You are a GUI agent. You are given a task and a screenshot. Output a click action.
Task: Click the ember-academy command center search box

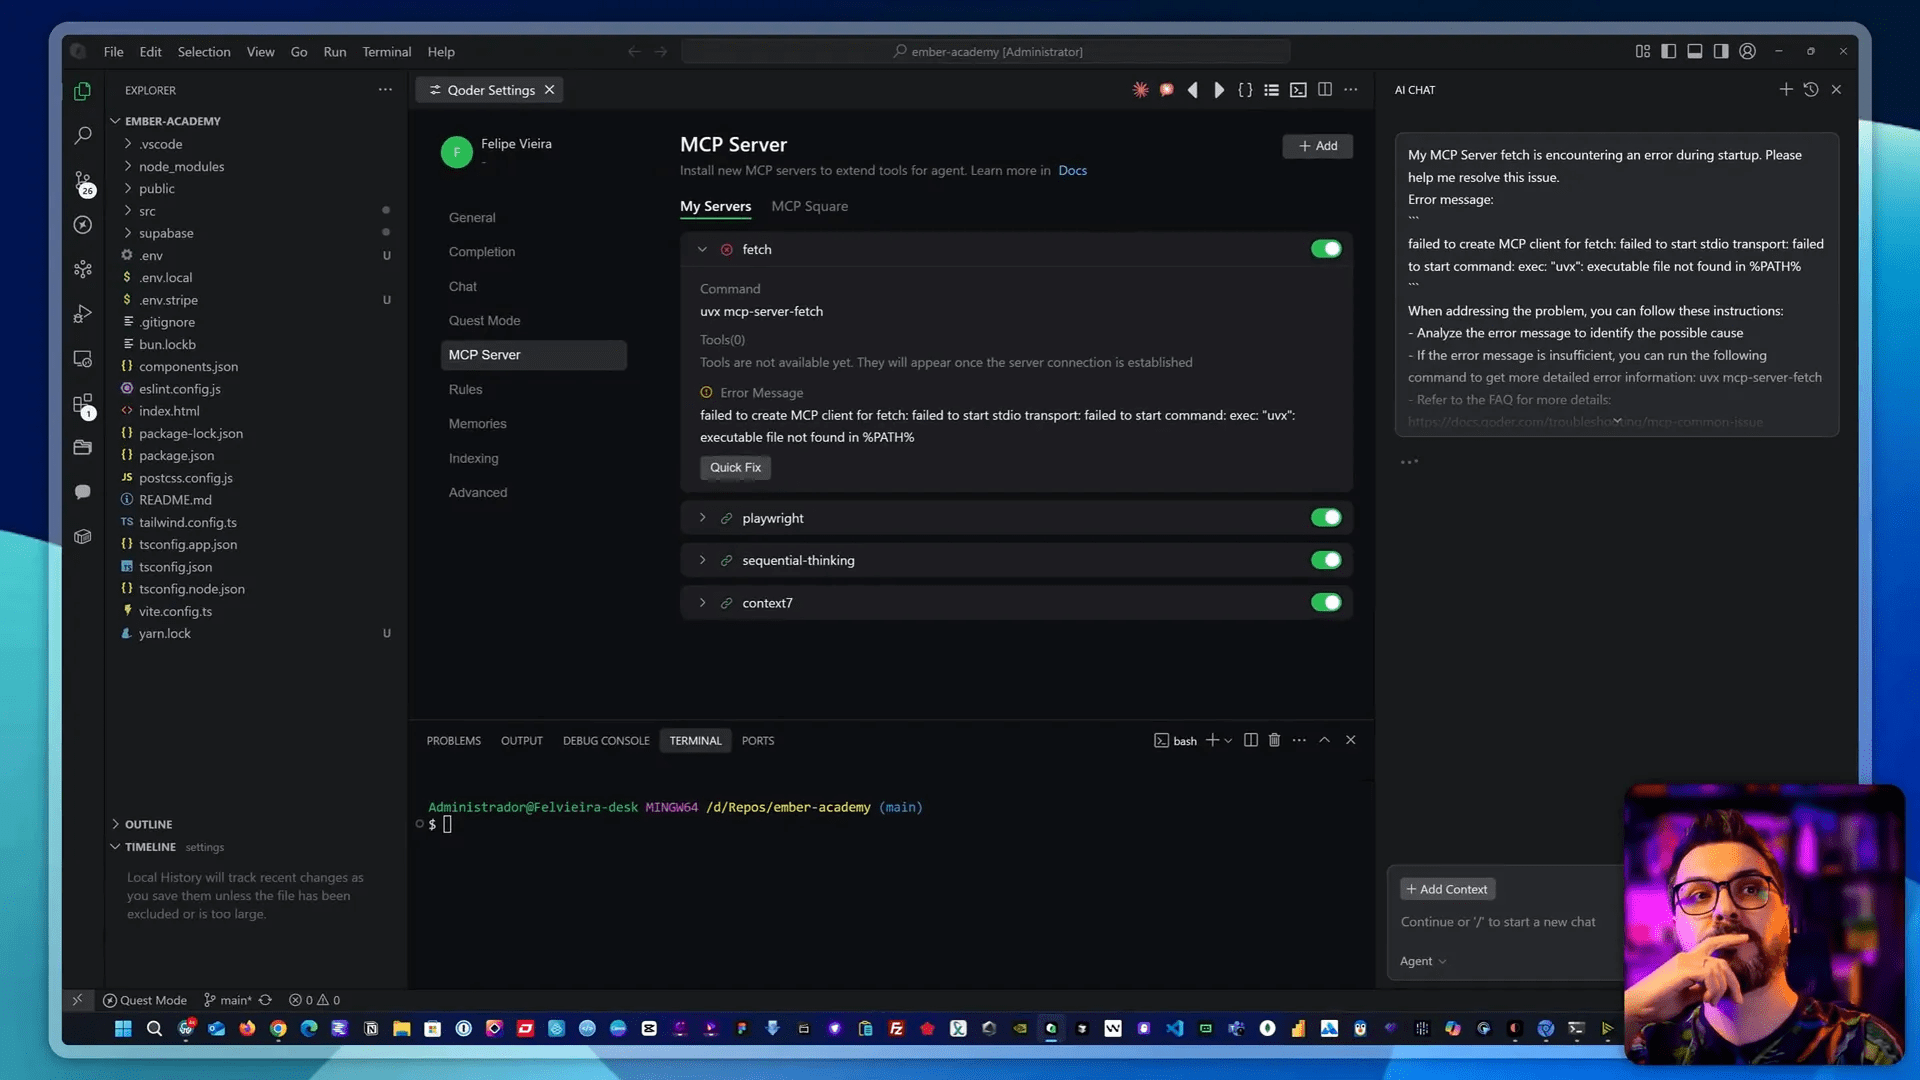click(x=986, y=52)
